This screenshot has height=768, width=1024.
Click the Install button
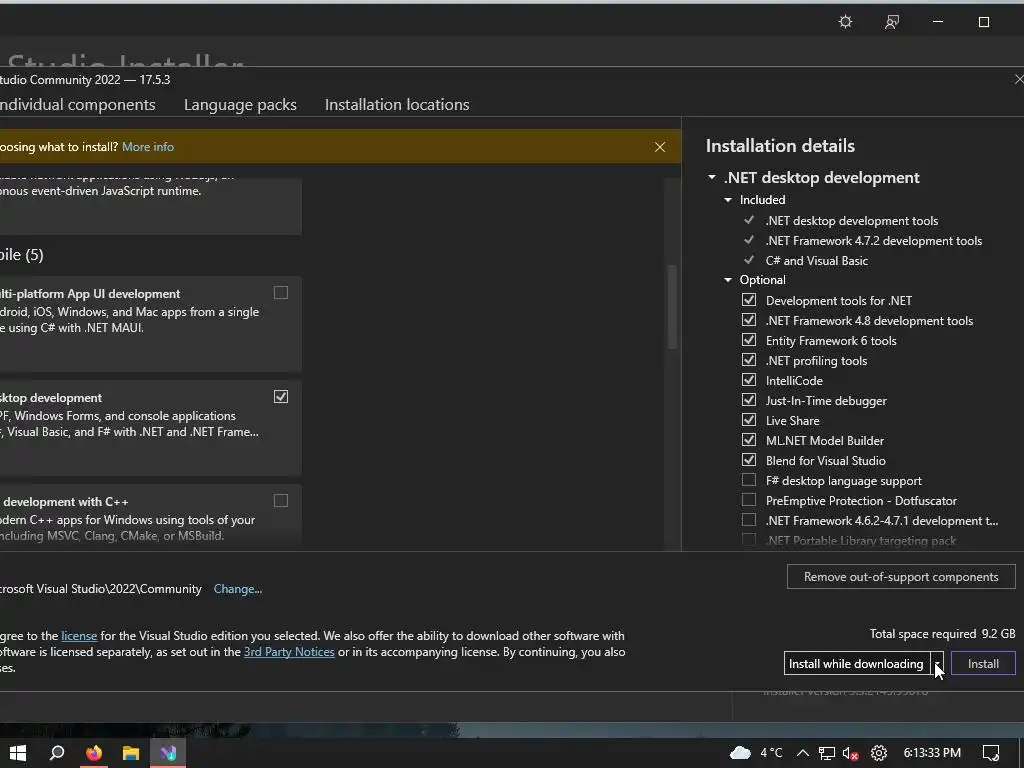click(x=983, y=664)
